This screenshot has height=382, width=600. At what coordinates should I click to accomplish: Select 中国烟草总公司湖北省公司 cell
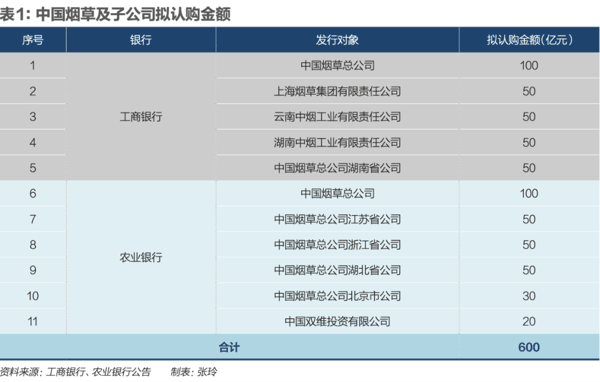pyautogui.click(x=338, y=270)
